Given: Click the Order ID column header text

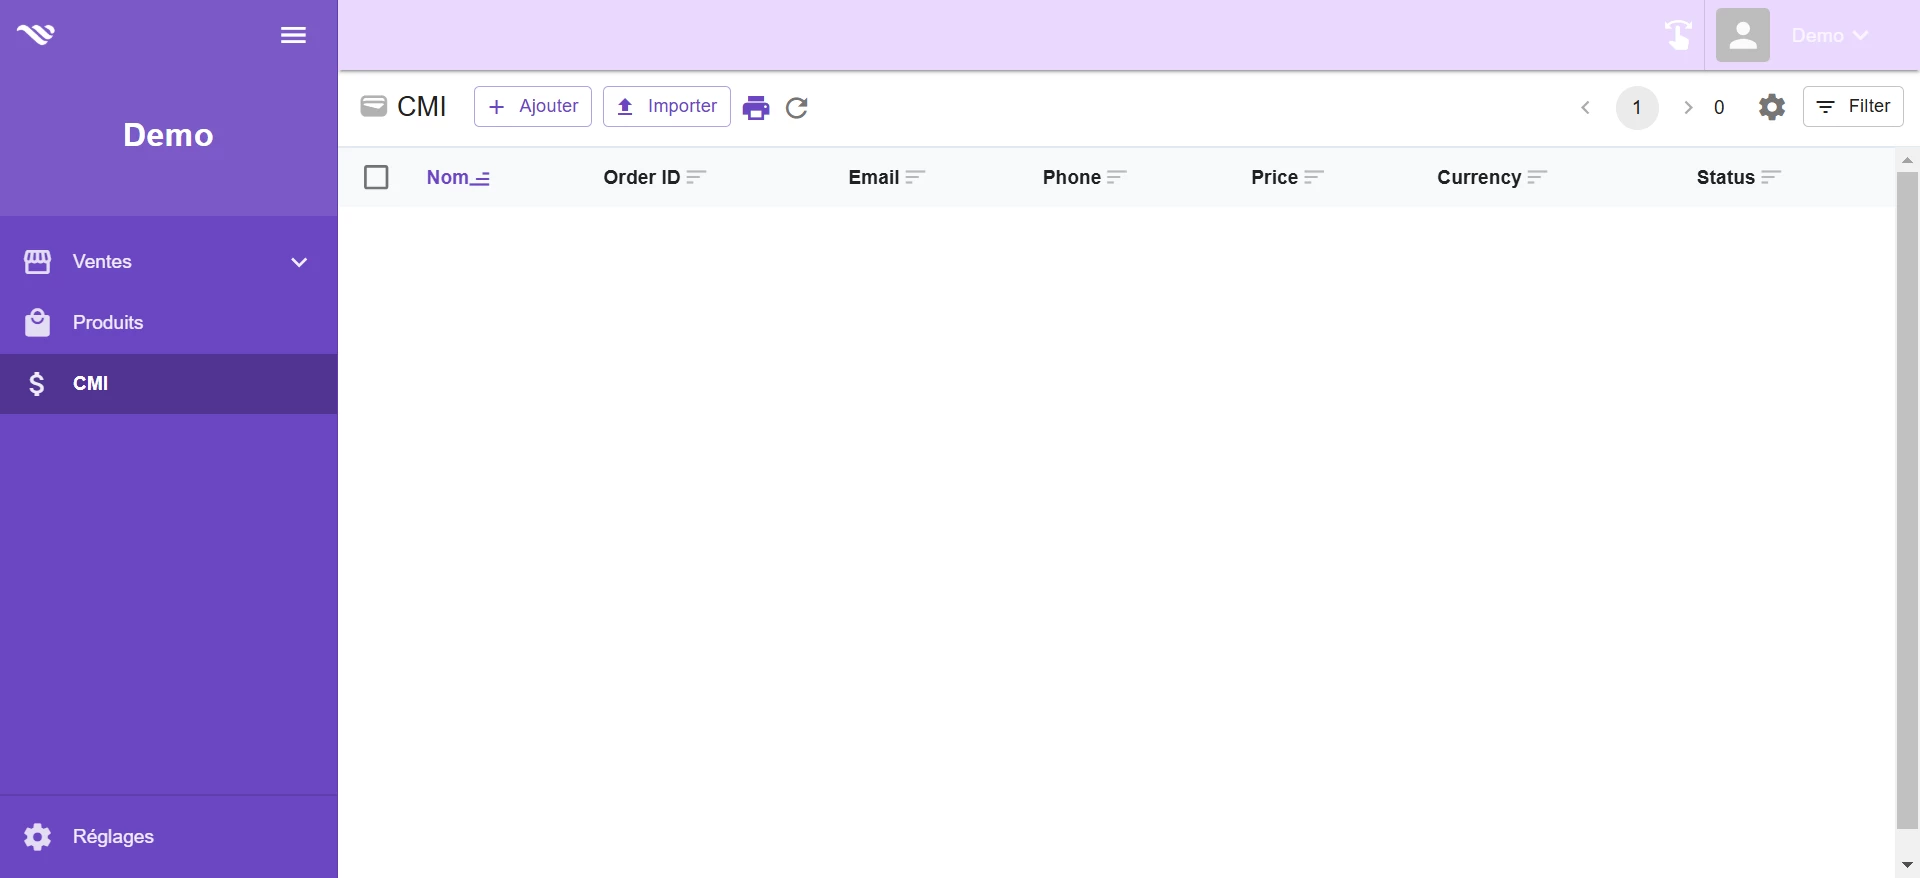Looking at the screenshot, I should pyautogui.click(x=642, y=177).
